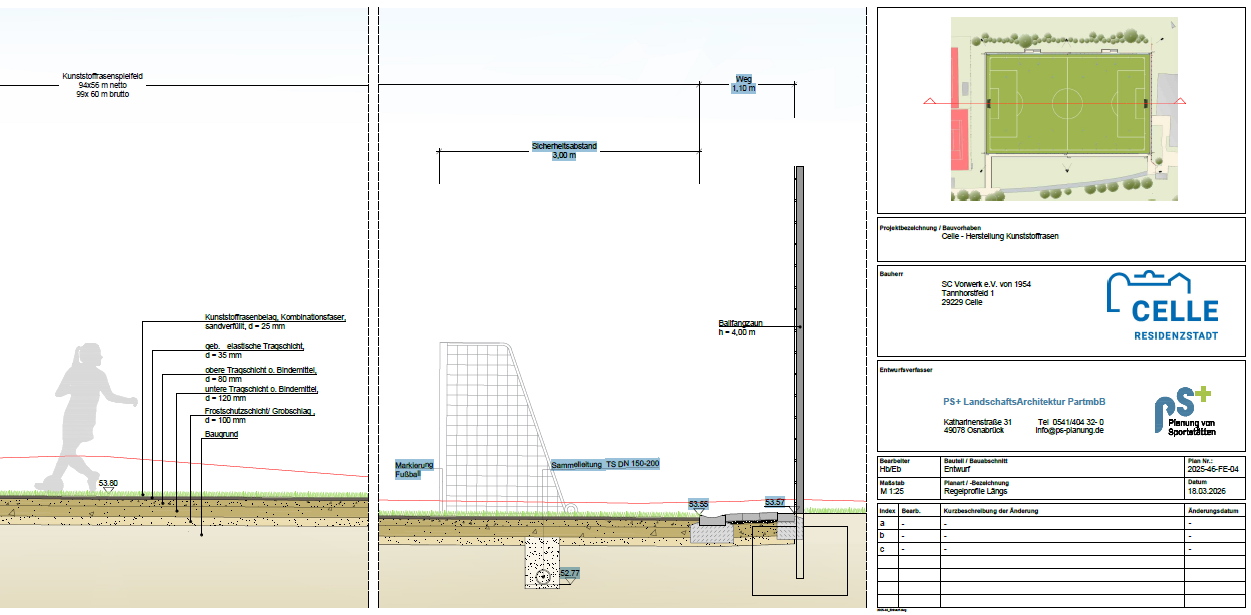Click the 52.77 drainage pipe elevation marker
Viewport: 1251px width, 615px height.
pos(569,574)
